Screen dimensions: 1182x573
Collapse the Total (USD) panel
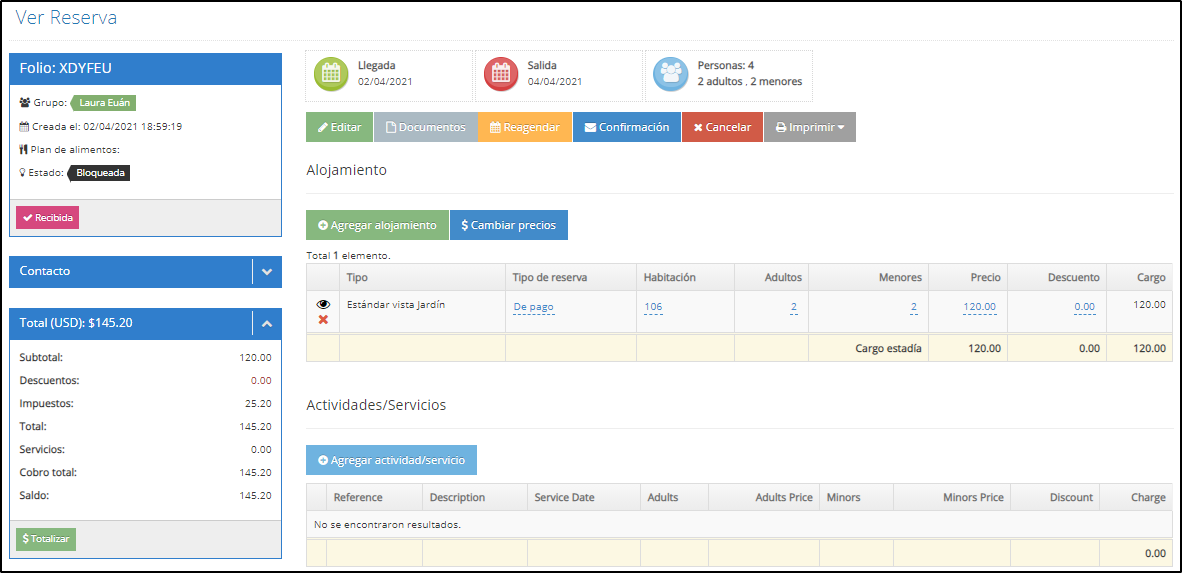point(267,323)
